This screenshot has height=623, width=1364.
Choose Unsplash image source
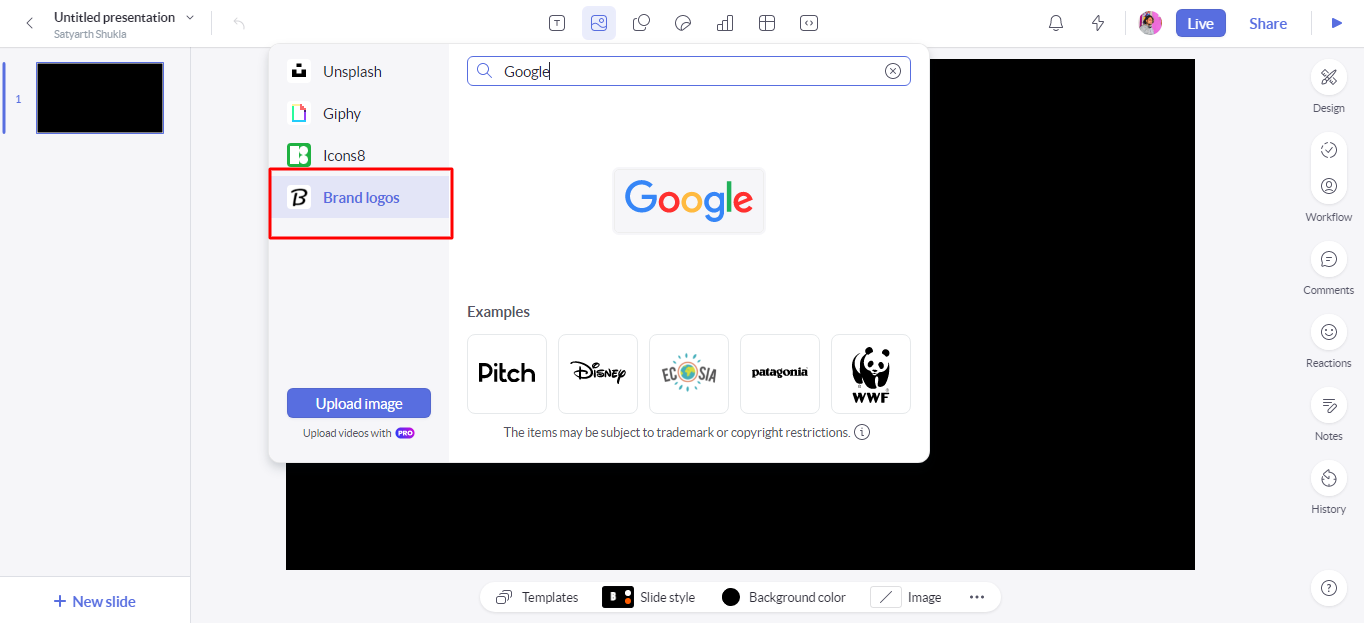click(x=359, y=71)
